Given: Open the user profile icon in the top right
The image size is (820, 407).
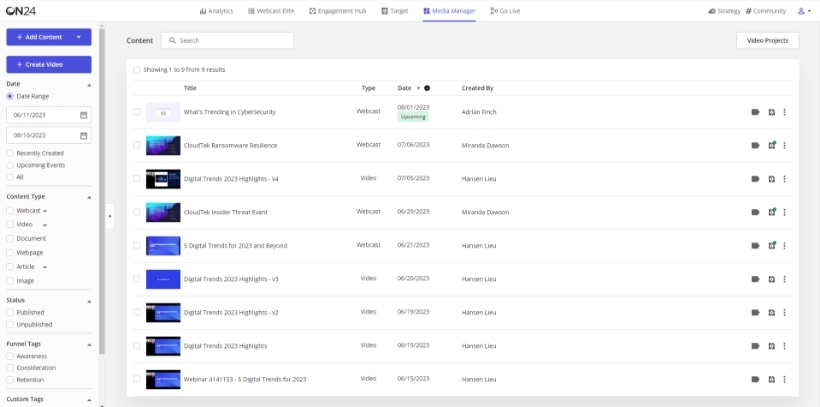Looking at the screenshot, I should tap(802, 11).
